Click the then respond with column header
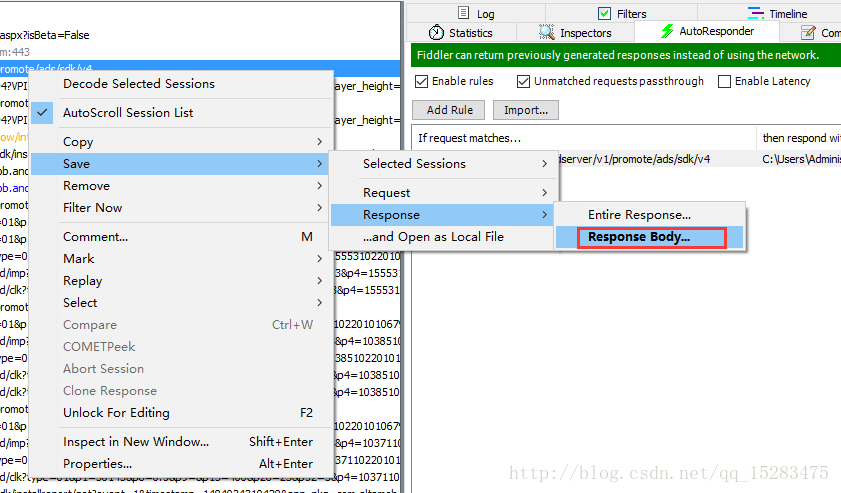 [x=801, y=138]
